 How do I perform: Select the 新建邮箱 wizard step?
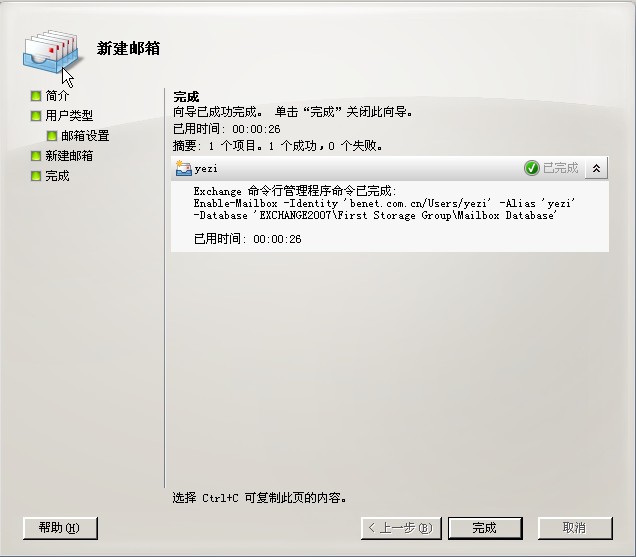click(x=69, y=156)
